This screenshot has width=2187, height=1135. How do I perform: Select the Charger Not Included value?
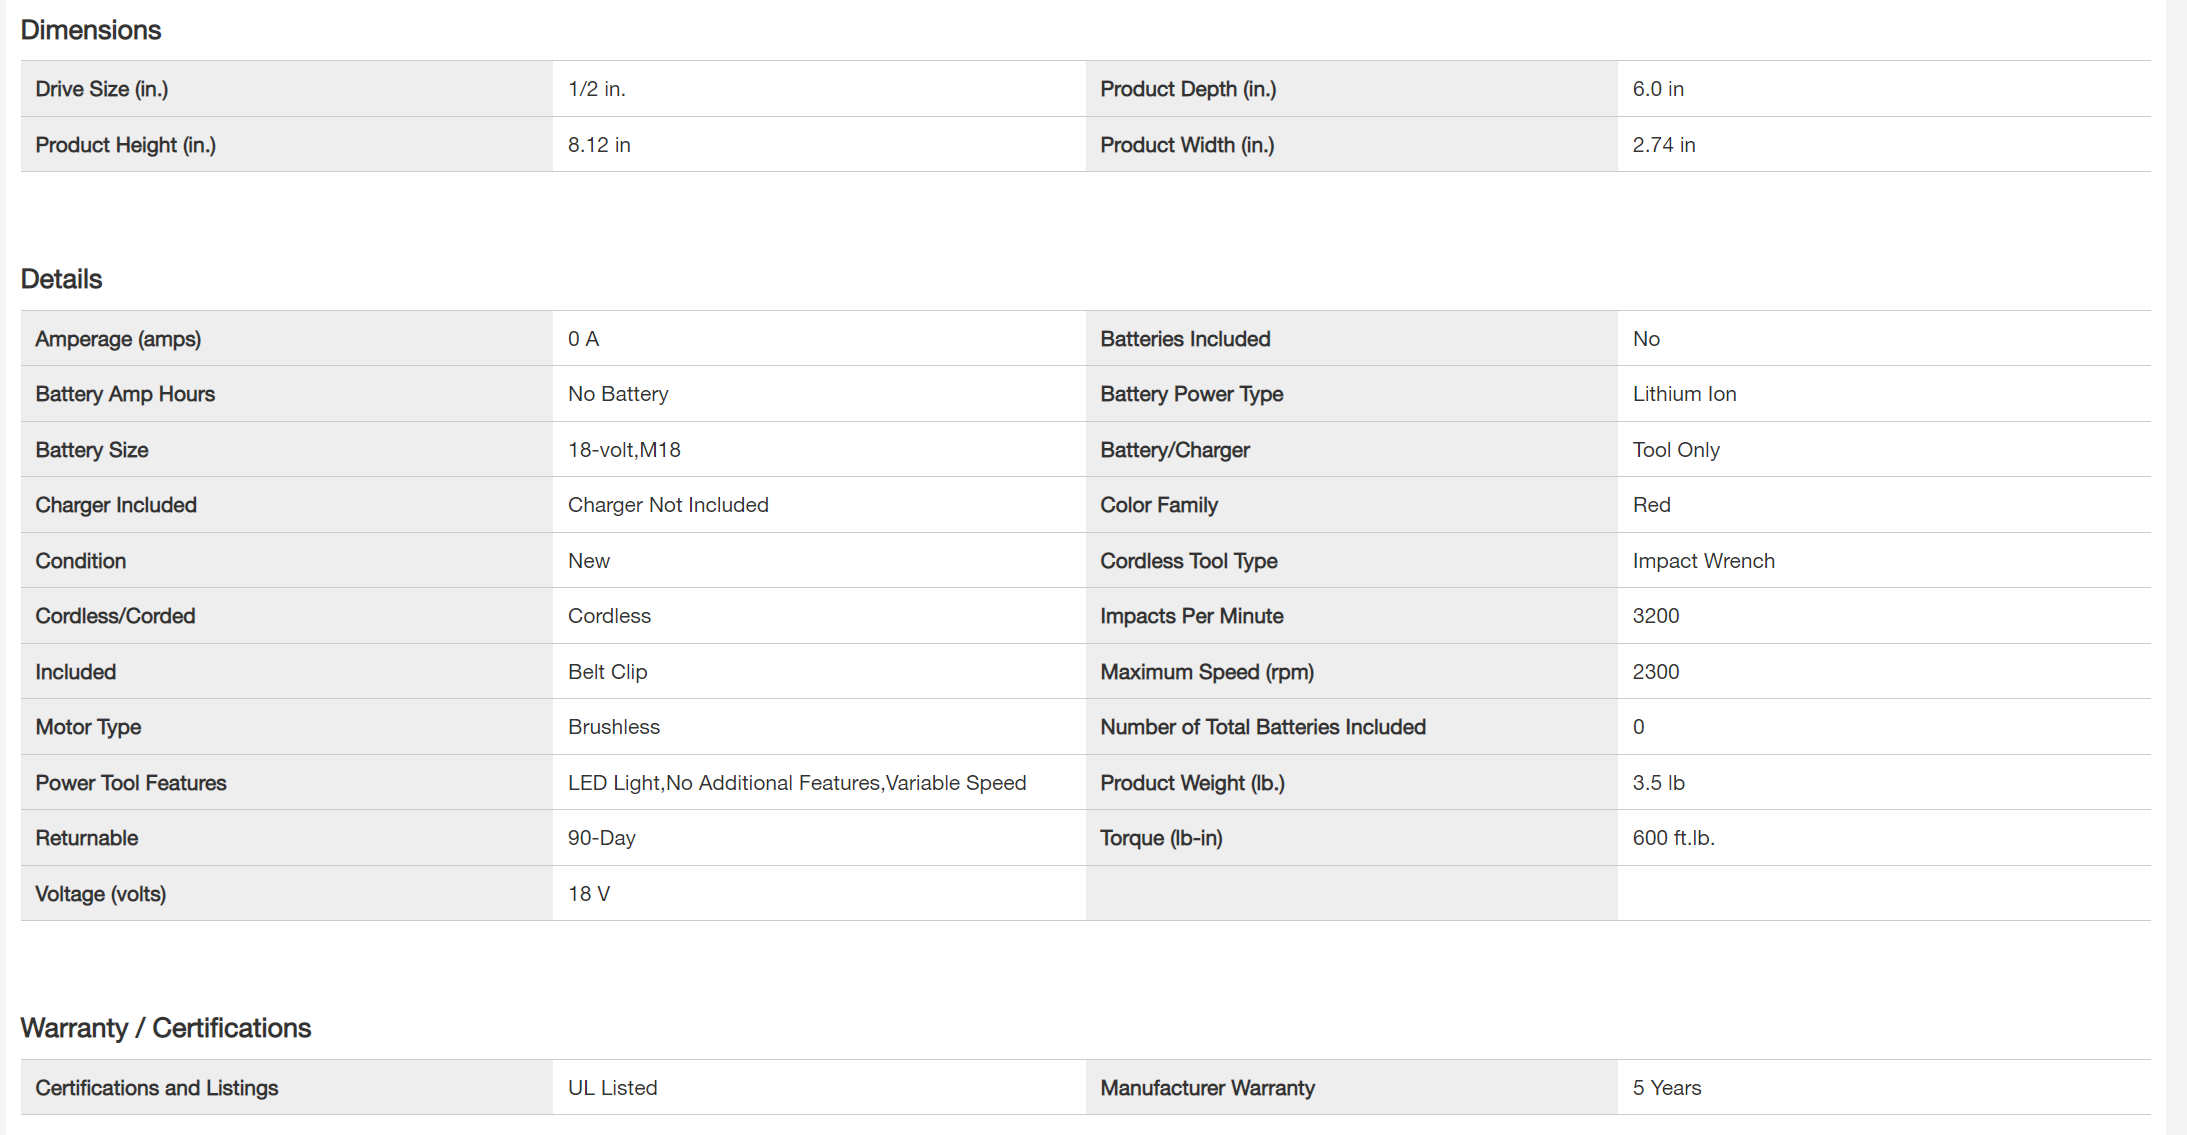pyautogui.click(x=668, y=505)
